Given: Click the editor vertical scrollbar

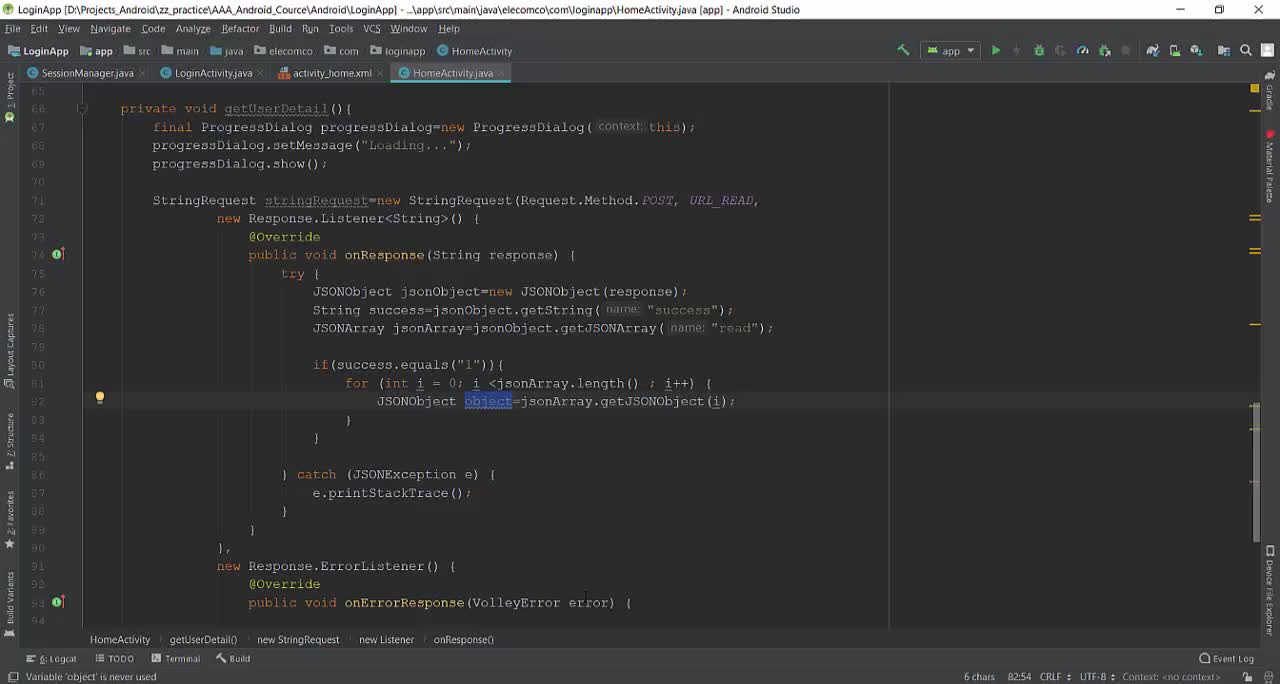Looking at the screenshot, I should tap(1256, 470).
